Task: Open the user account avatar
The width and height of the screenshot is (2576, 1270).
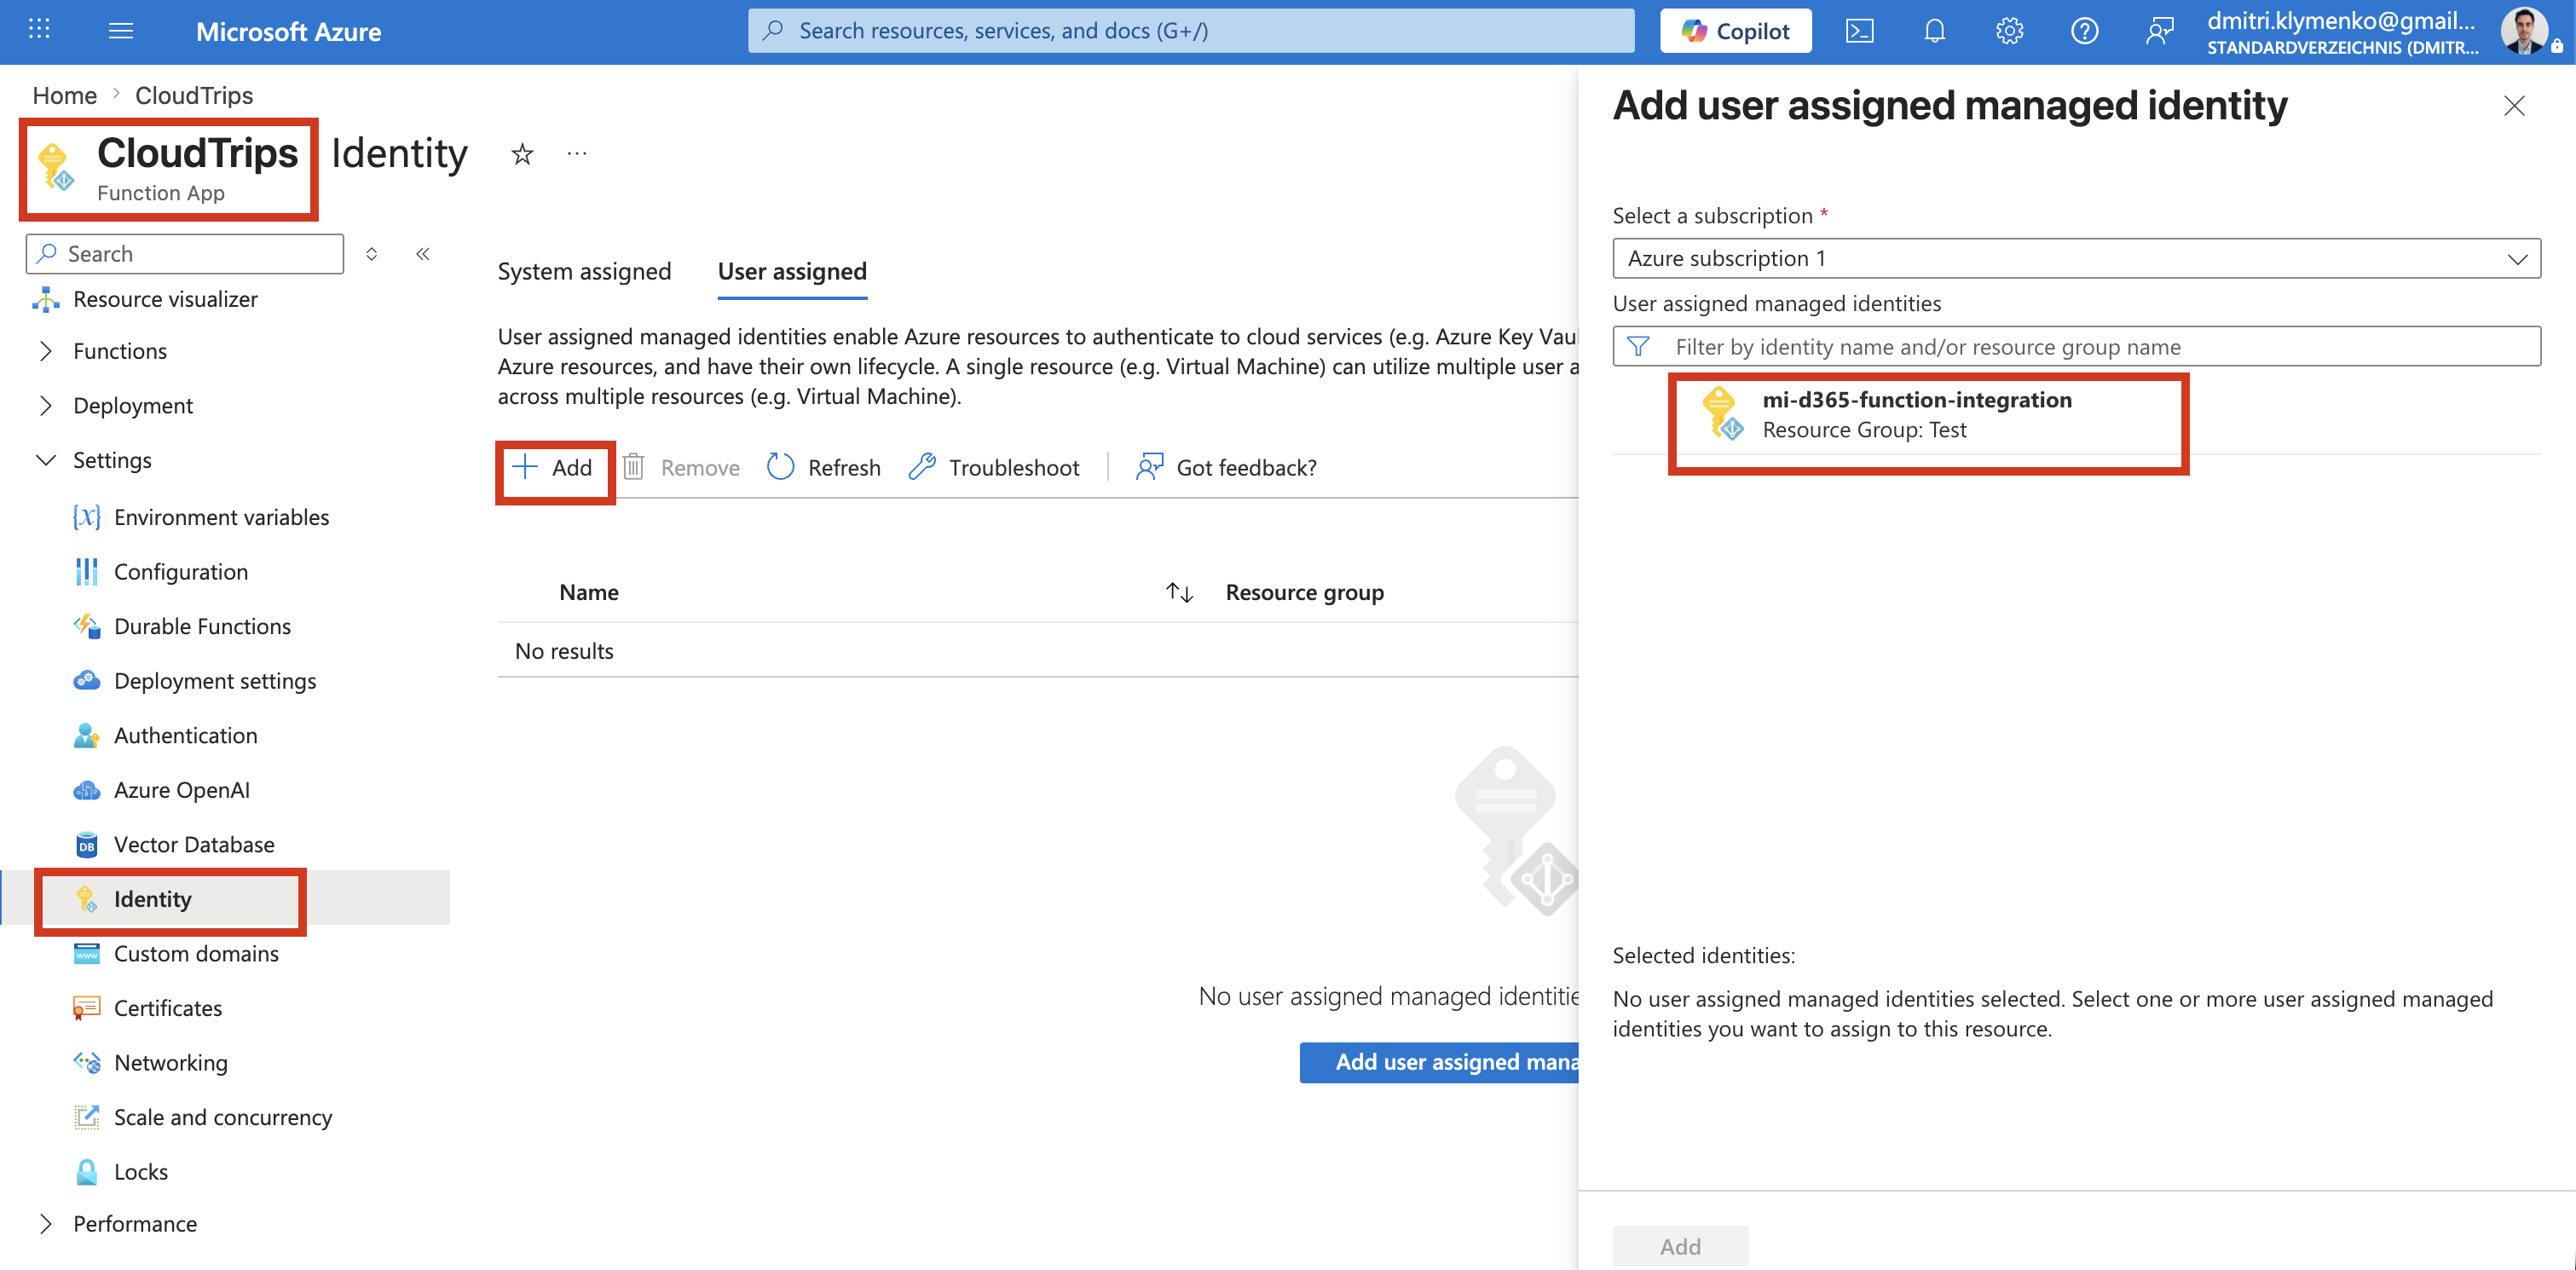Action: pos(2525,31)
